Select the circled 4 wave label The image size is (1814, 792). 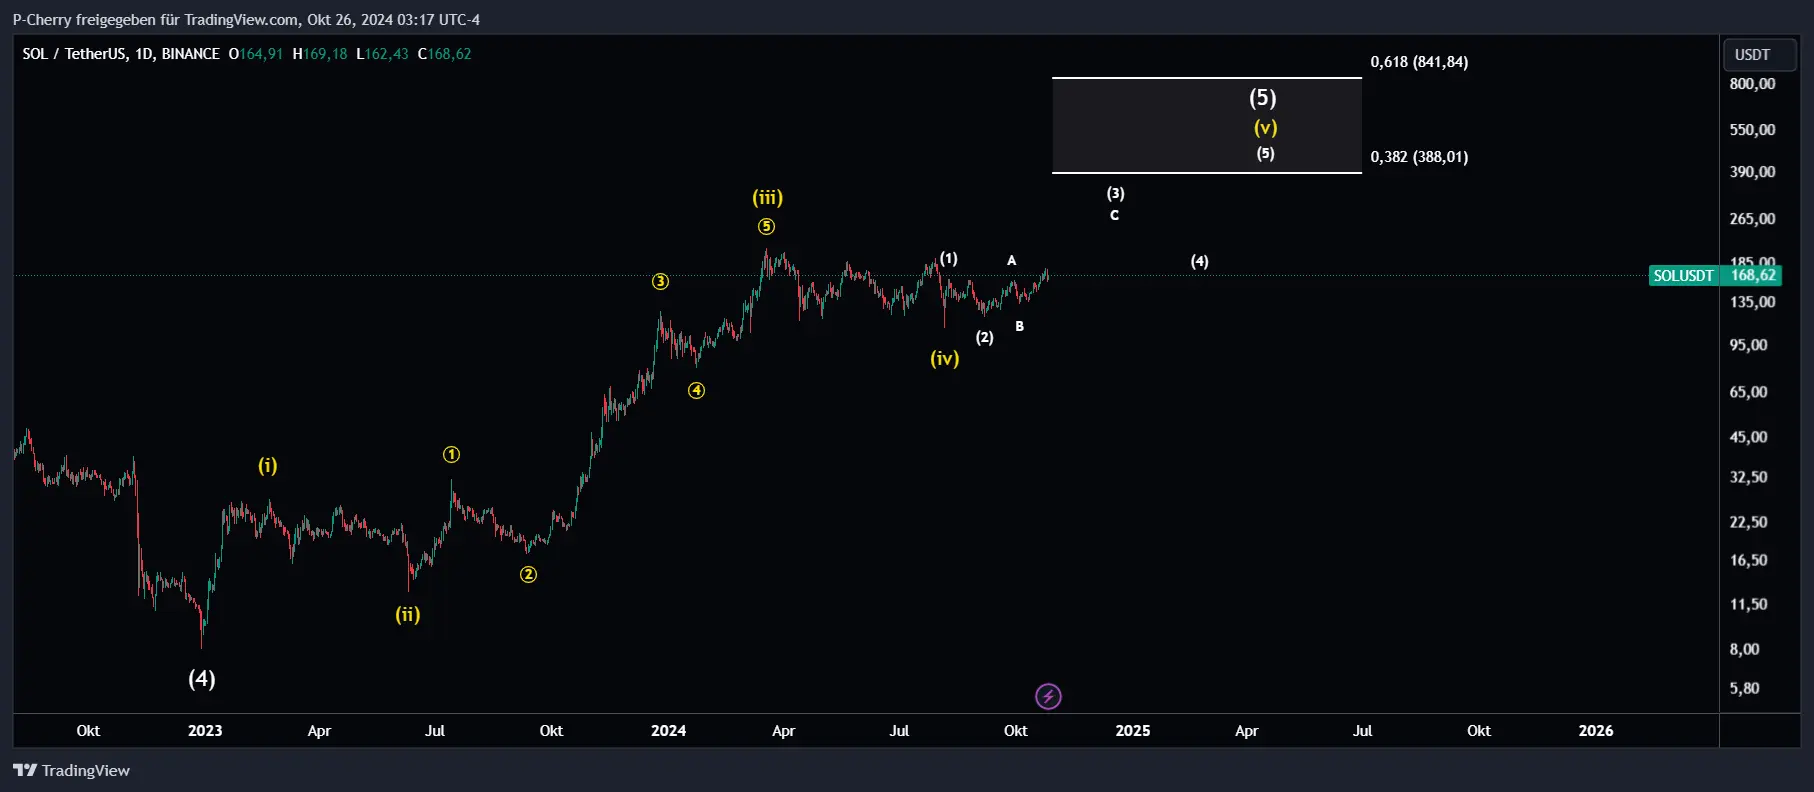(x=696, y=391)
